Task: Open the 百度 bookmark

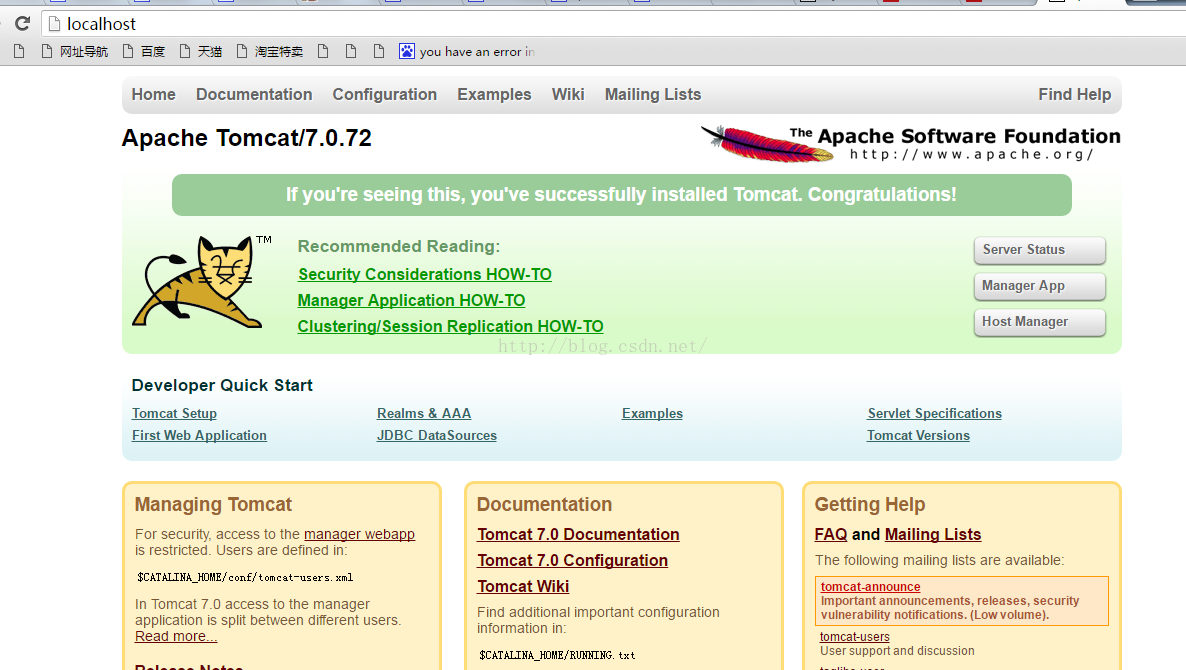Action: 144,51
